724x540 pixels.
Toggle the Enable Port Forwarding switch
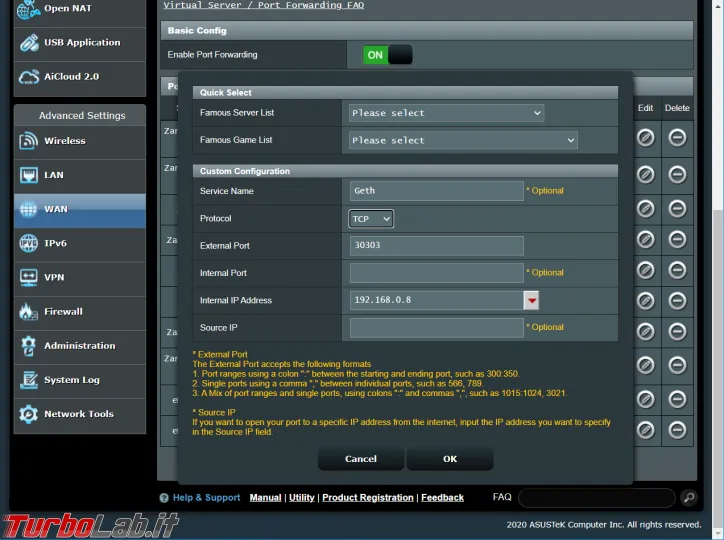click(387, 55)
